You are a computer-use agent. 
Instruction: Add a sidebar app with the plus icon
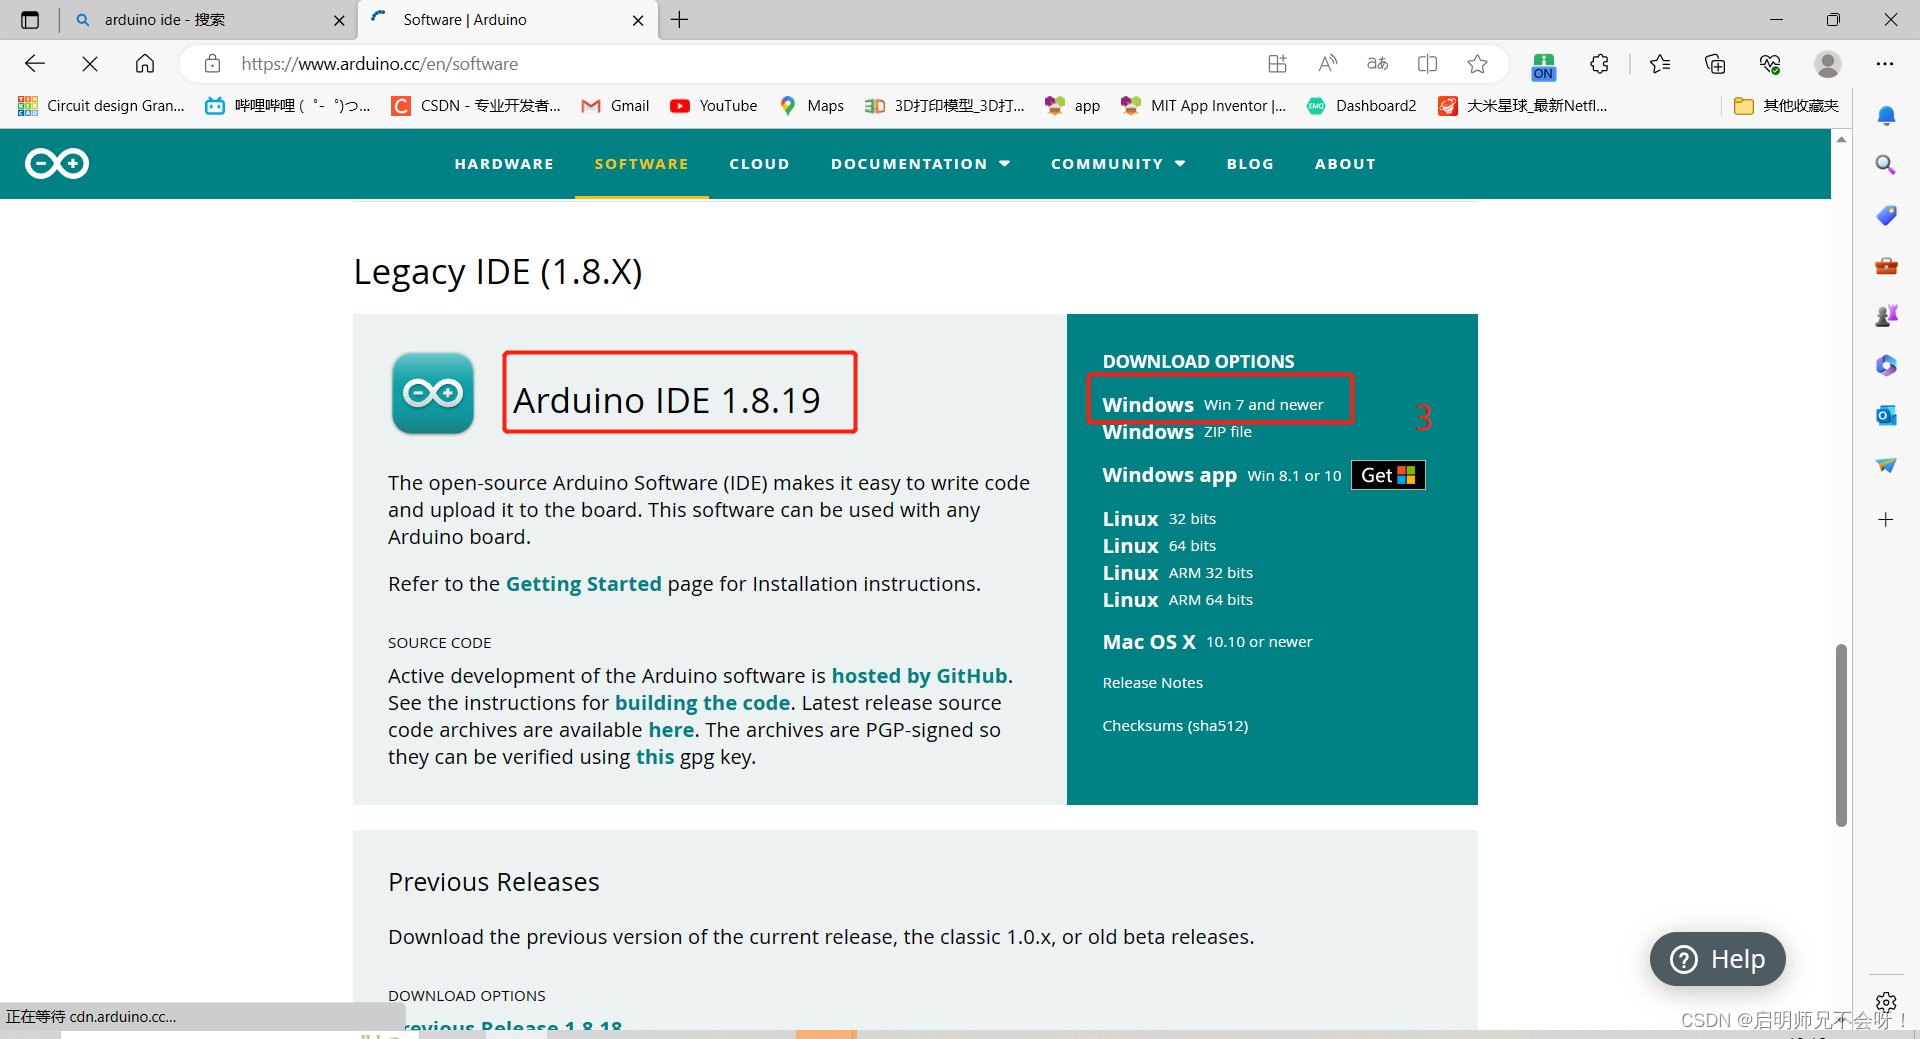[x=1886, y=519]
